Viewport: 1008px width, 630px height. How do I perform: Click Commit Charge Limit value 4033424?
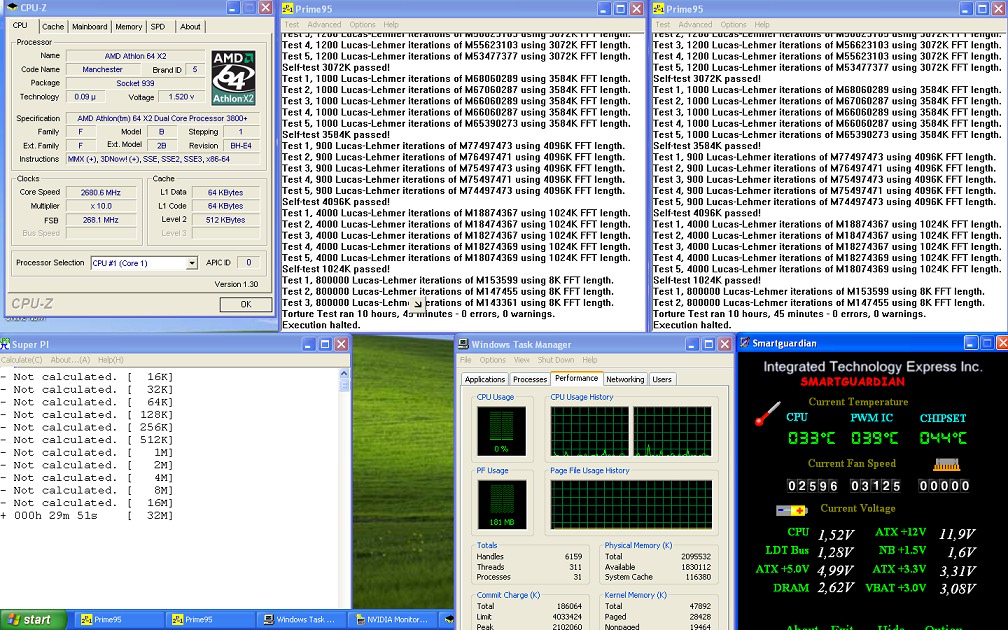[x=567, y=616]
